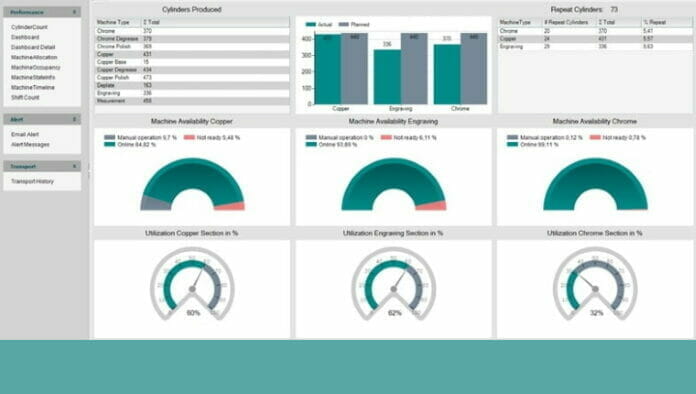Viewport: 696px width, 394px height.
Task: Click the Alert section header label
Action: click(17, 119)
